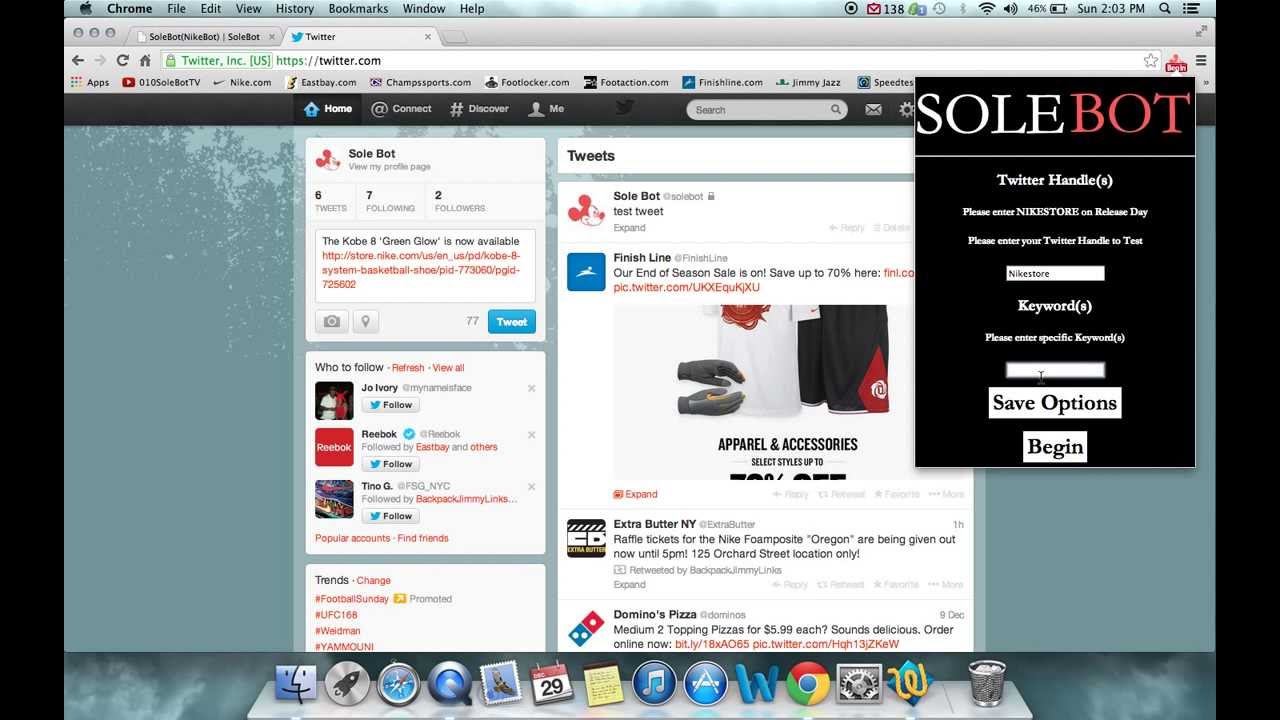Open Finder from the Dock
The width and height of the screenshot is (1280, 720).
(x=296, y=684)
